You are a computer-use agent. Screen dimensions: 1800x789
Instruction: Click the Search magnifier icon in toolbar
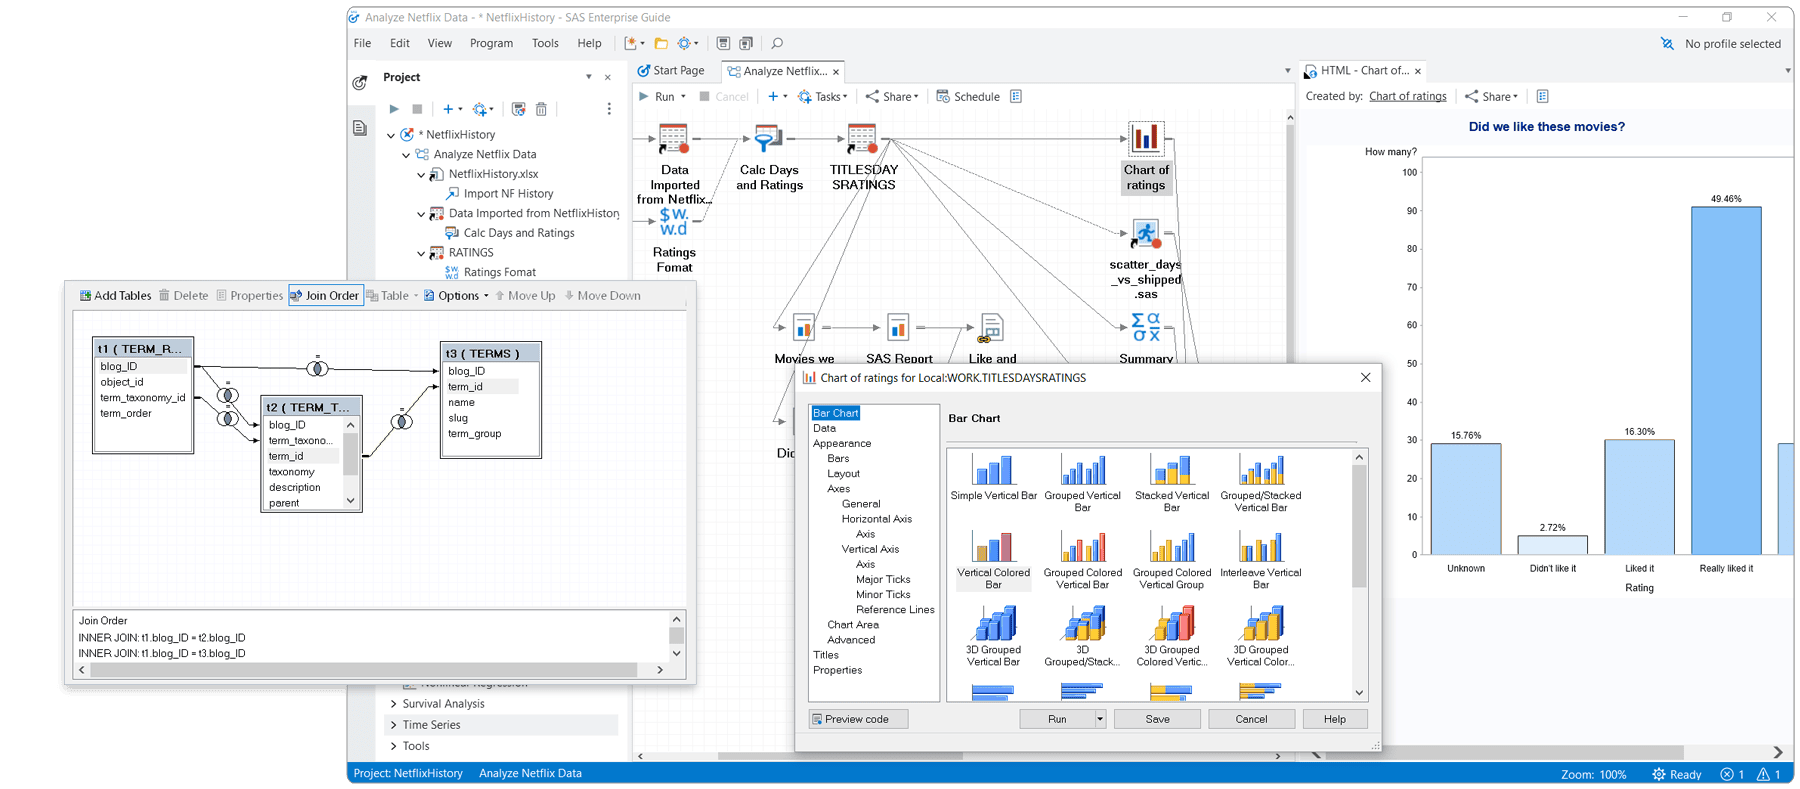[777, 43]
